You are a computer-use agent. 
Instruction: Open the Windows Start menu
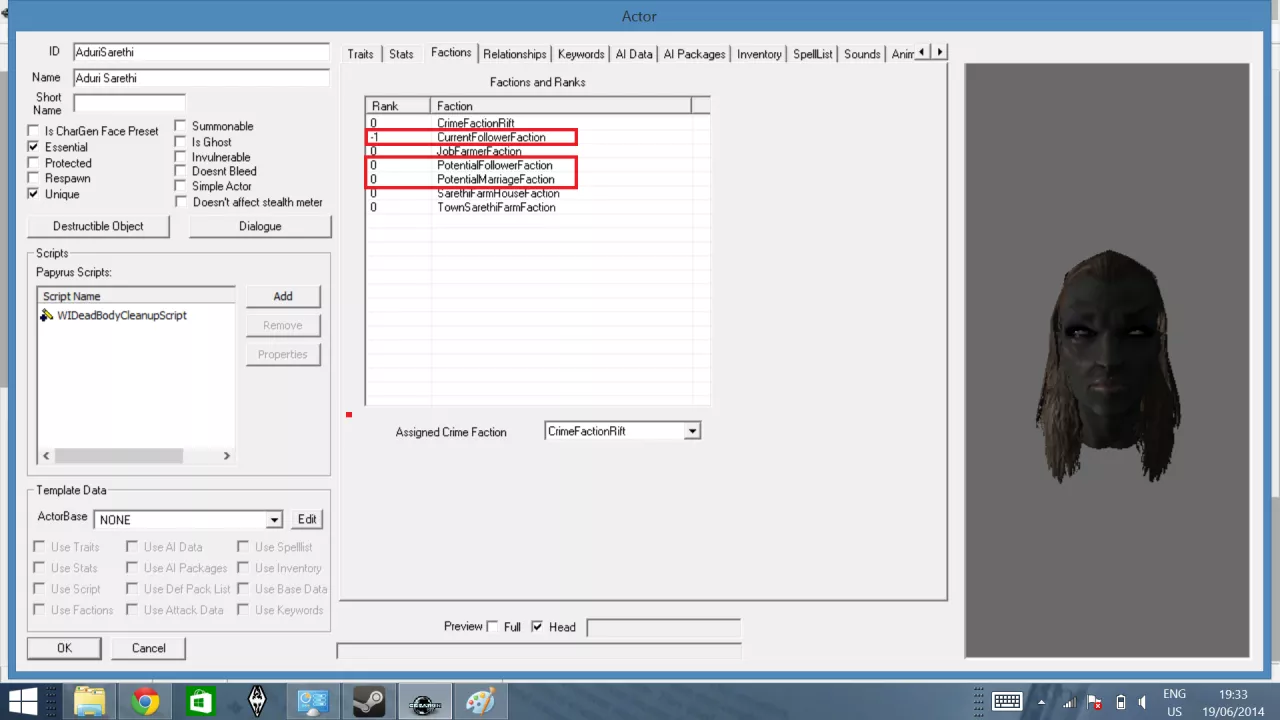23,702
